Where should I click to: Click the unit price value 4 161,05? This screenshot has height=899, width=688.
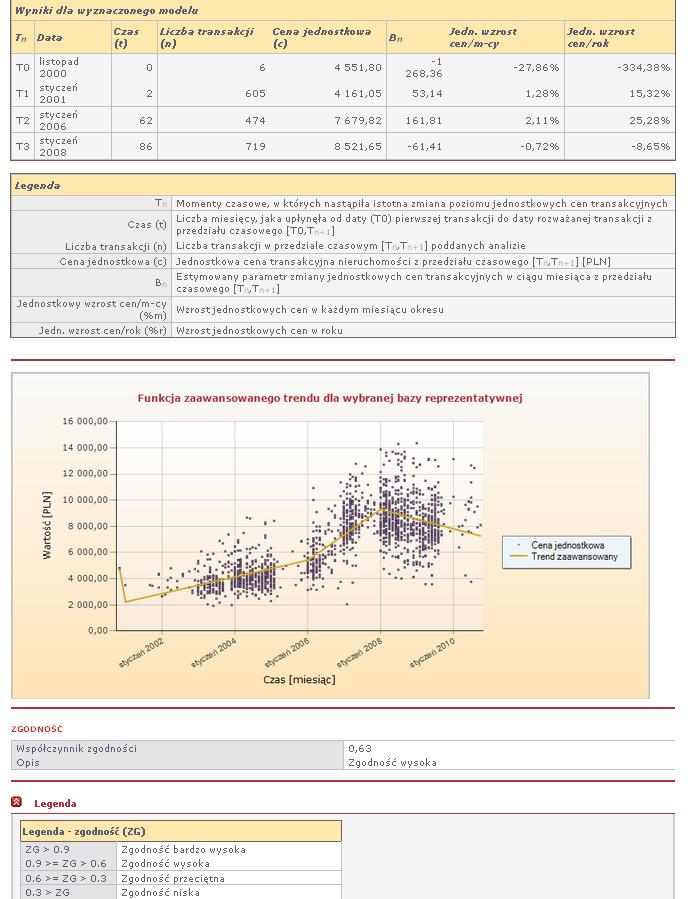[x=358, y=93]
